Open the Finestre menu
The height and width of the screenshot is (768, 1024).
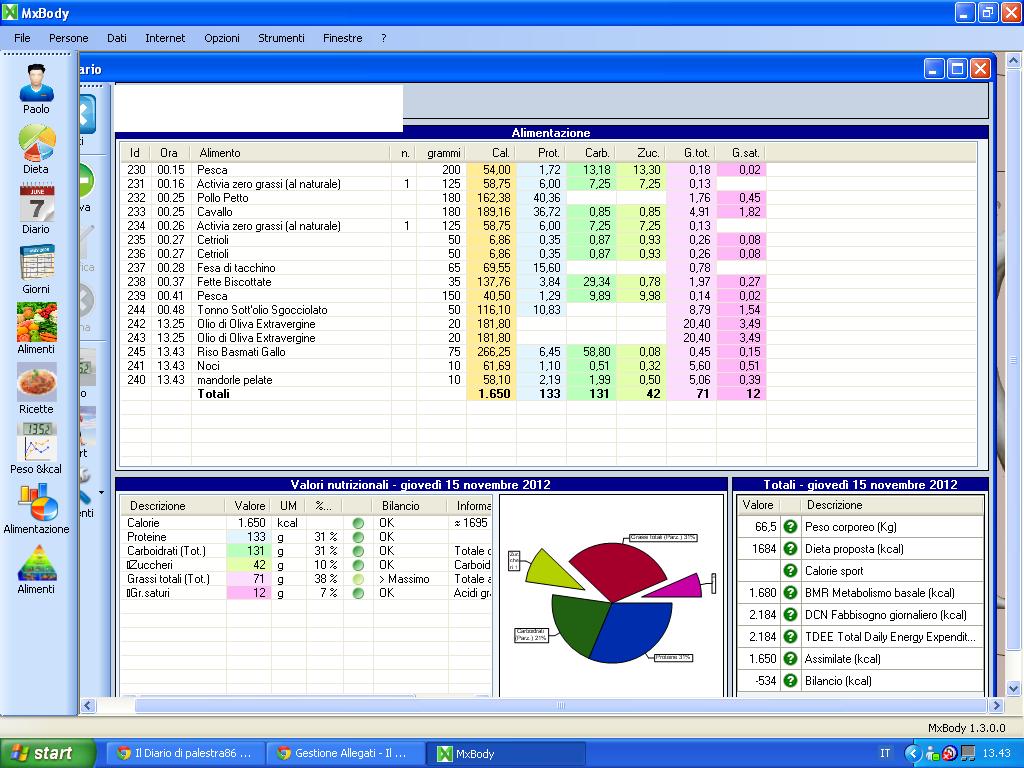tap(342, 38)
